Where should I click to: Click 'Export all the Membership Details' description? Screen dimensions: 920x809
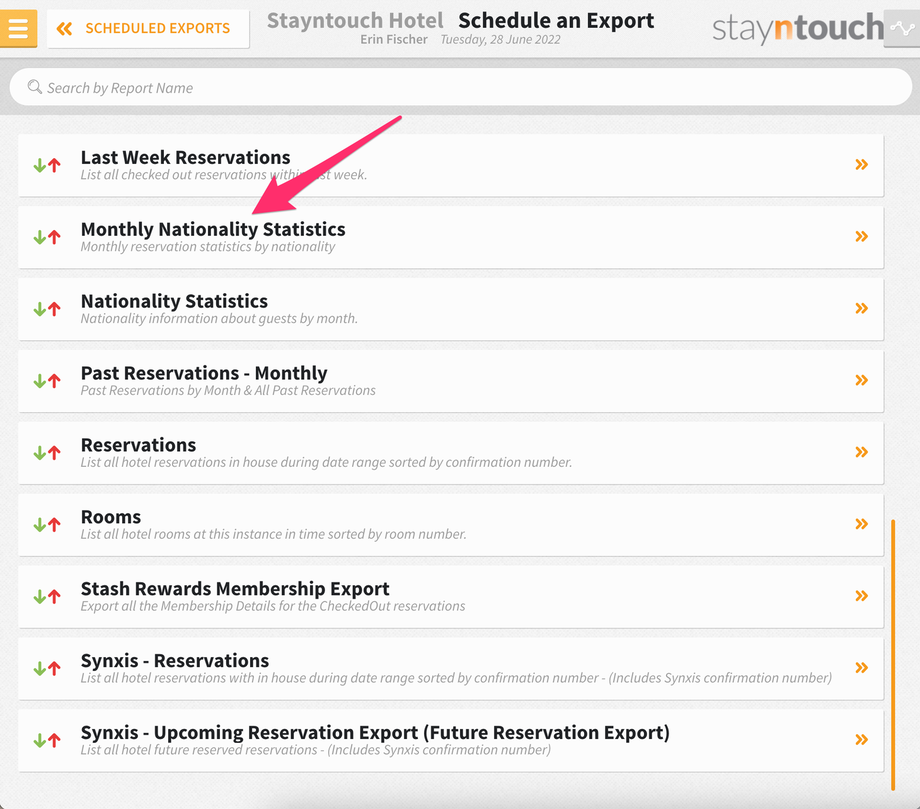273,606
